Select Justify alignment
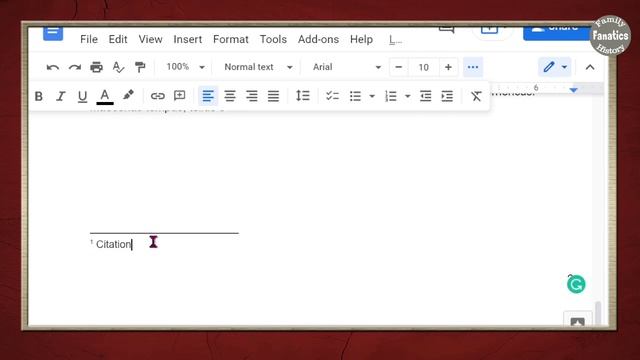The width and height of the screenshot is (640, 360). coord(273,96)
